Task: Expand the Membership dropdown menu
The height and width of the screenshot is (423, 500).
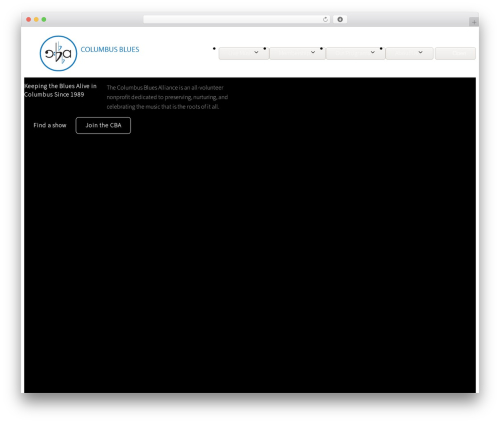Action: (x=297, y=53)
